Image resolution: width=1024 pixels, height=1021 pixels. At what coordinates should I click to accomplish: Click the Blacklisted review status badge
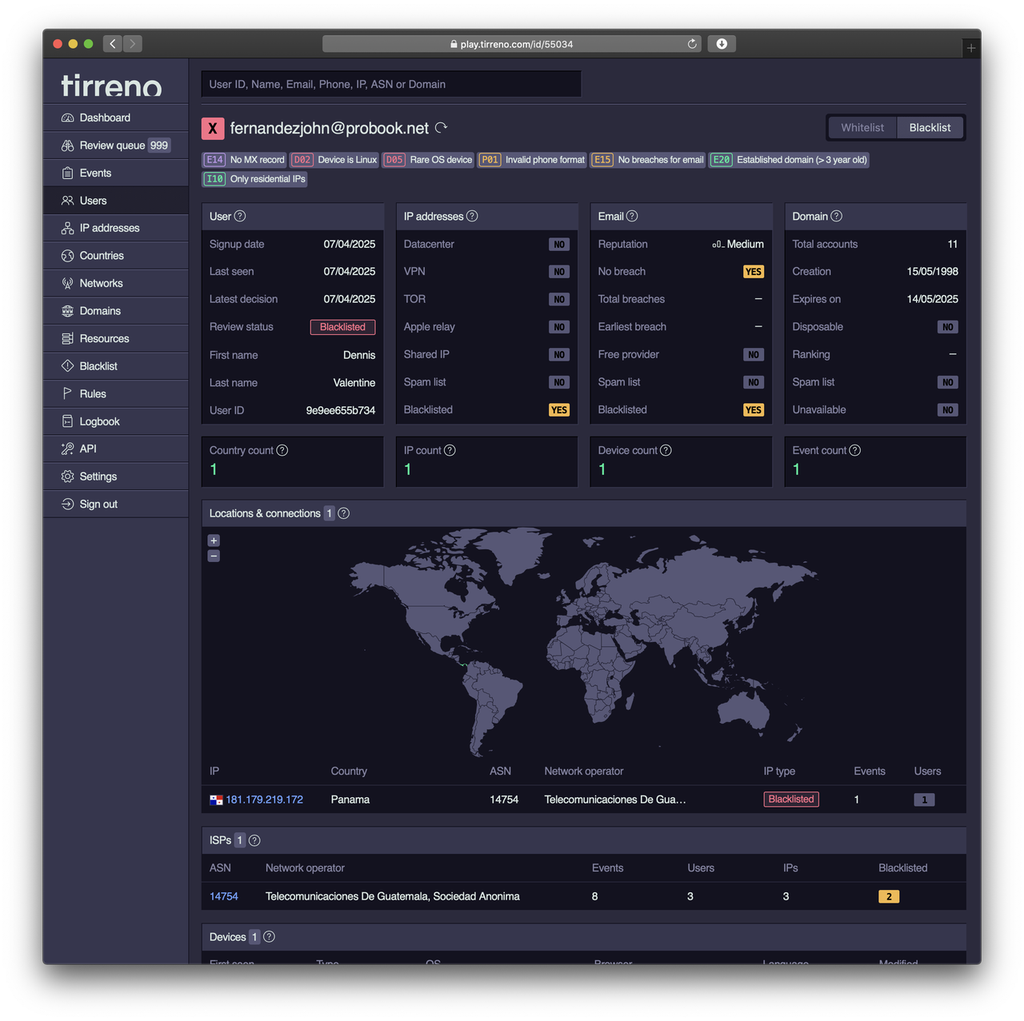(342, 327)
